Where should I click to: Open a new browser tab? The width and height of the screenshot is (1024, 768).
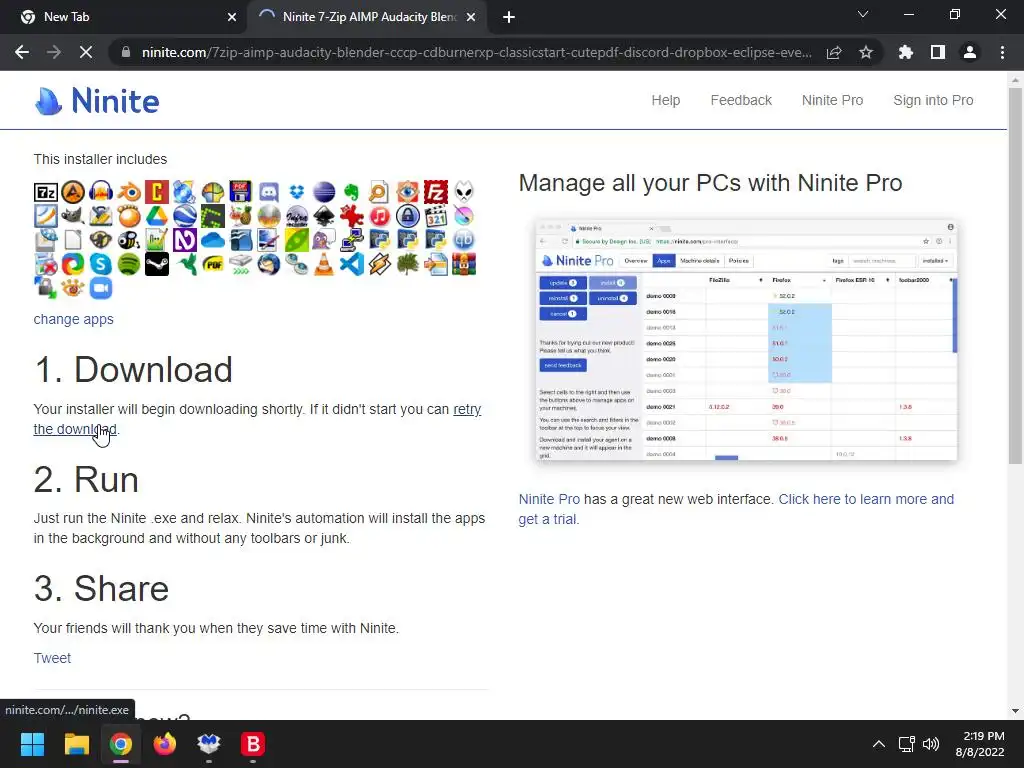point(509,17)
